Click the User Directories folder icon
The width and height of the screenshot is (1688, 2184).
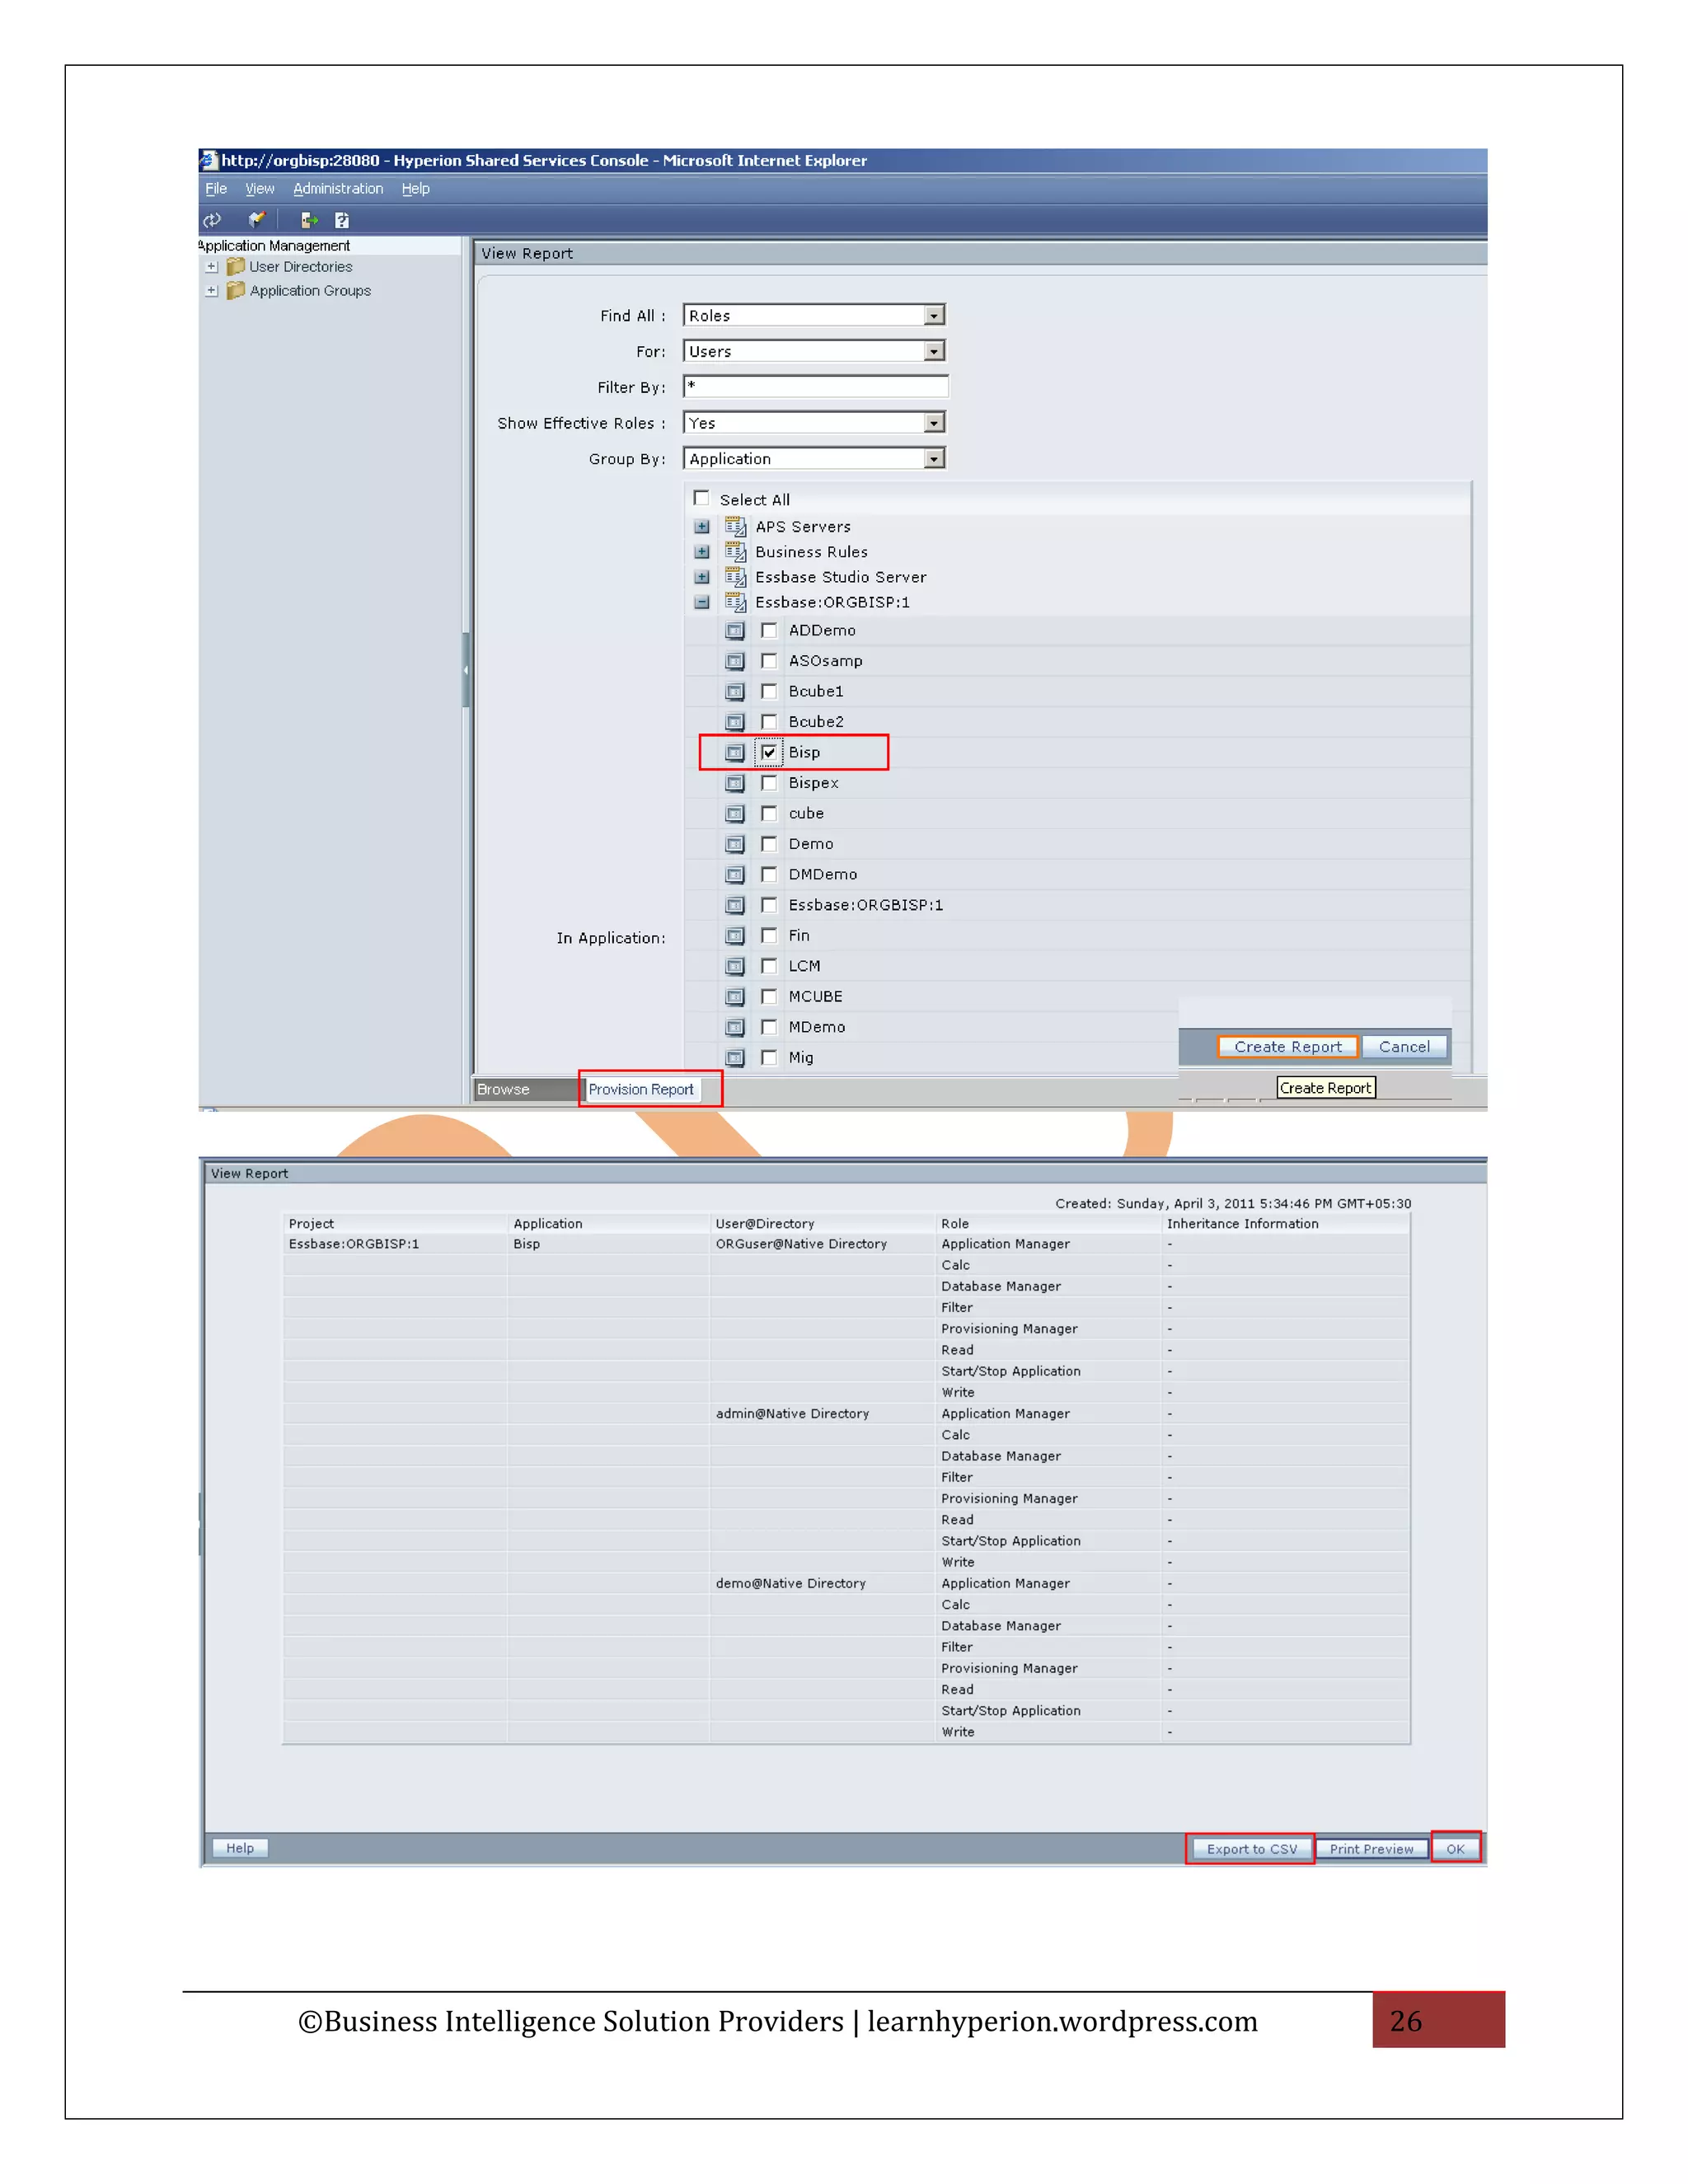[236, 267]
